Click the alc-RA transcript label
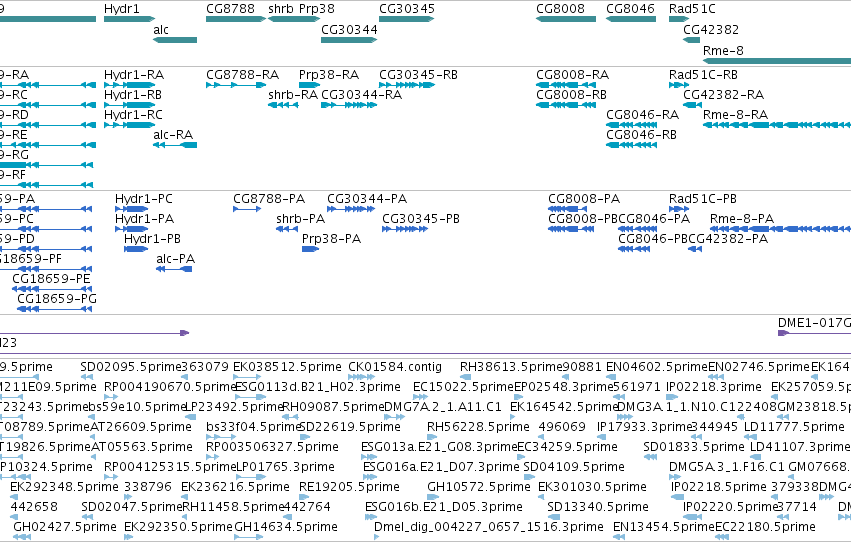The height and width of the screenshot is (542, 851). coord(173,135)
